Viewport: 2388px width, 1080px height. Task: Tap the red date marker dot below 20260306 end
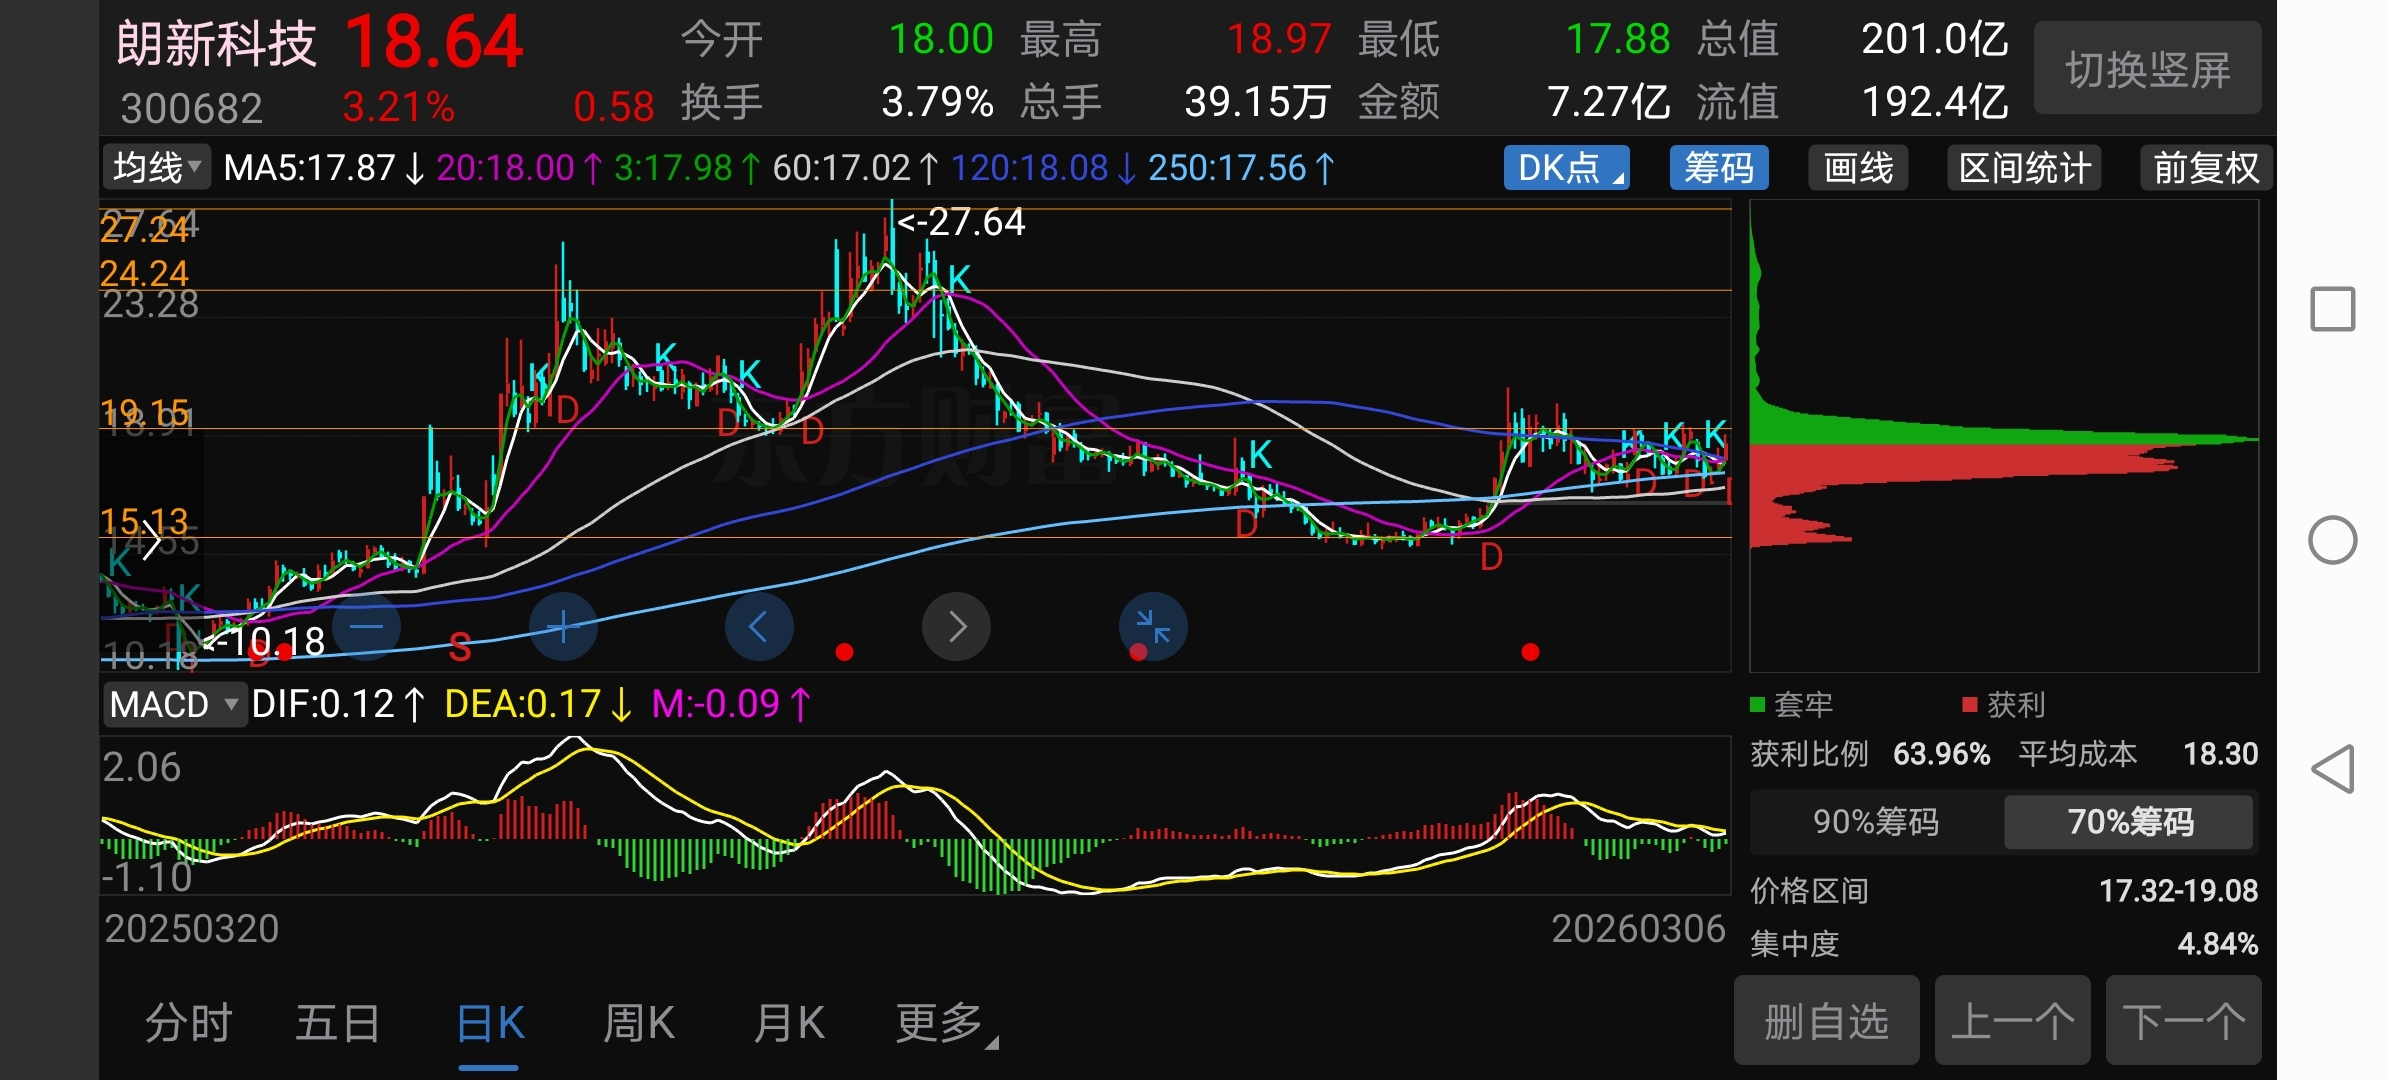(x=1530, y=652)
